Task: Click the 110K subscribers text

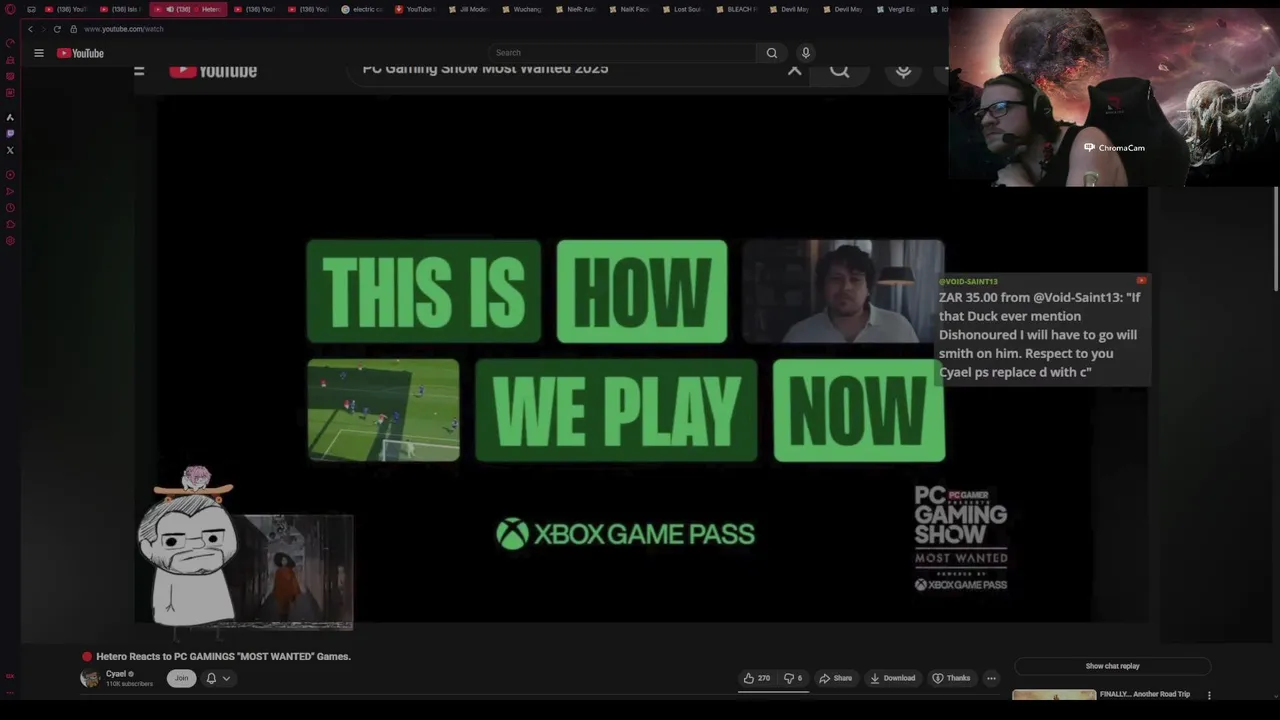Action: tap(129, 684)
